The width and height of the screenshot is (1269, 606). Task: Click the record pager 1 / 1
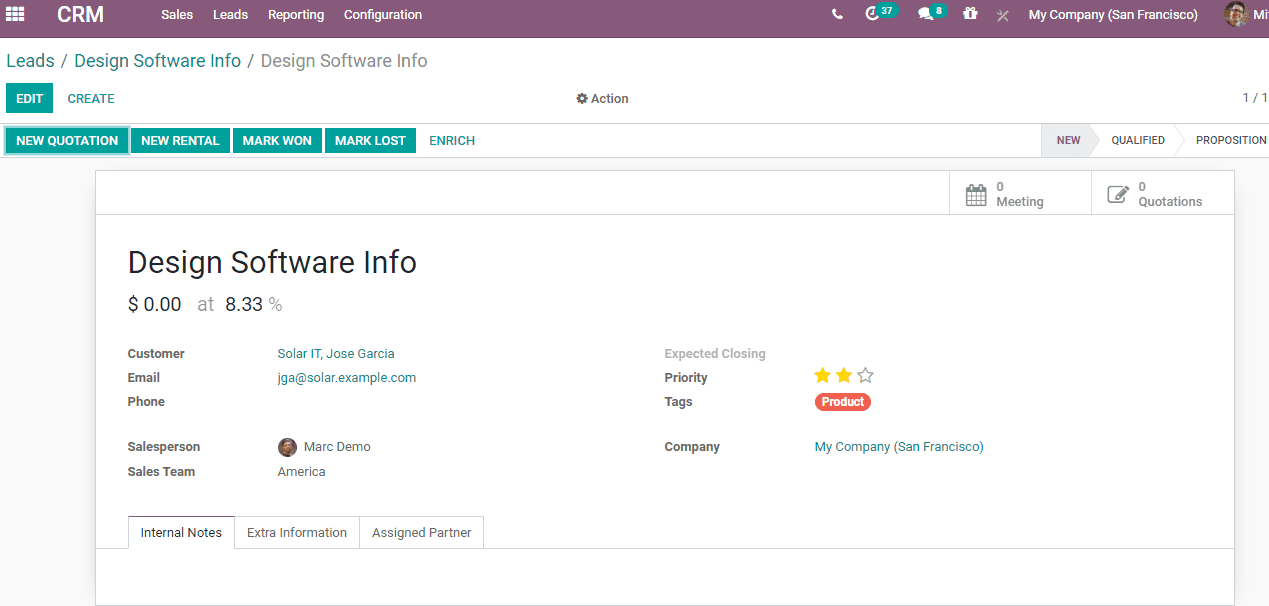(1255, 98)
